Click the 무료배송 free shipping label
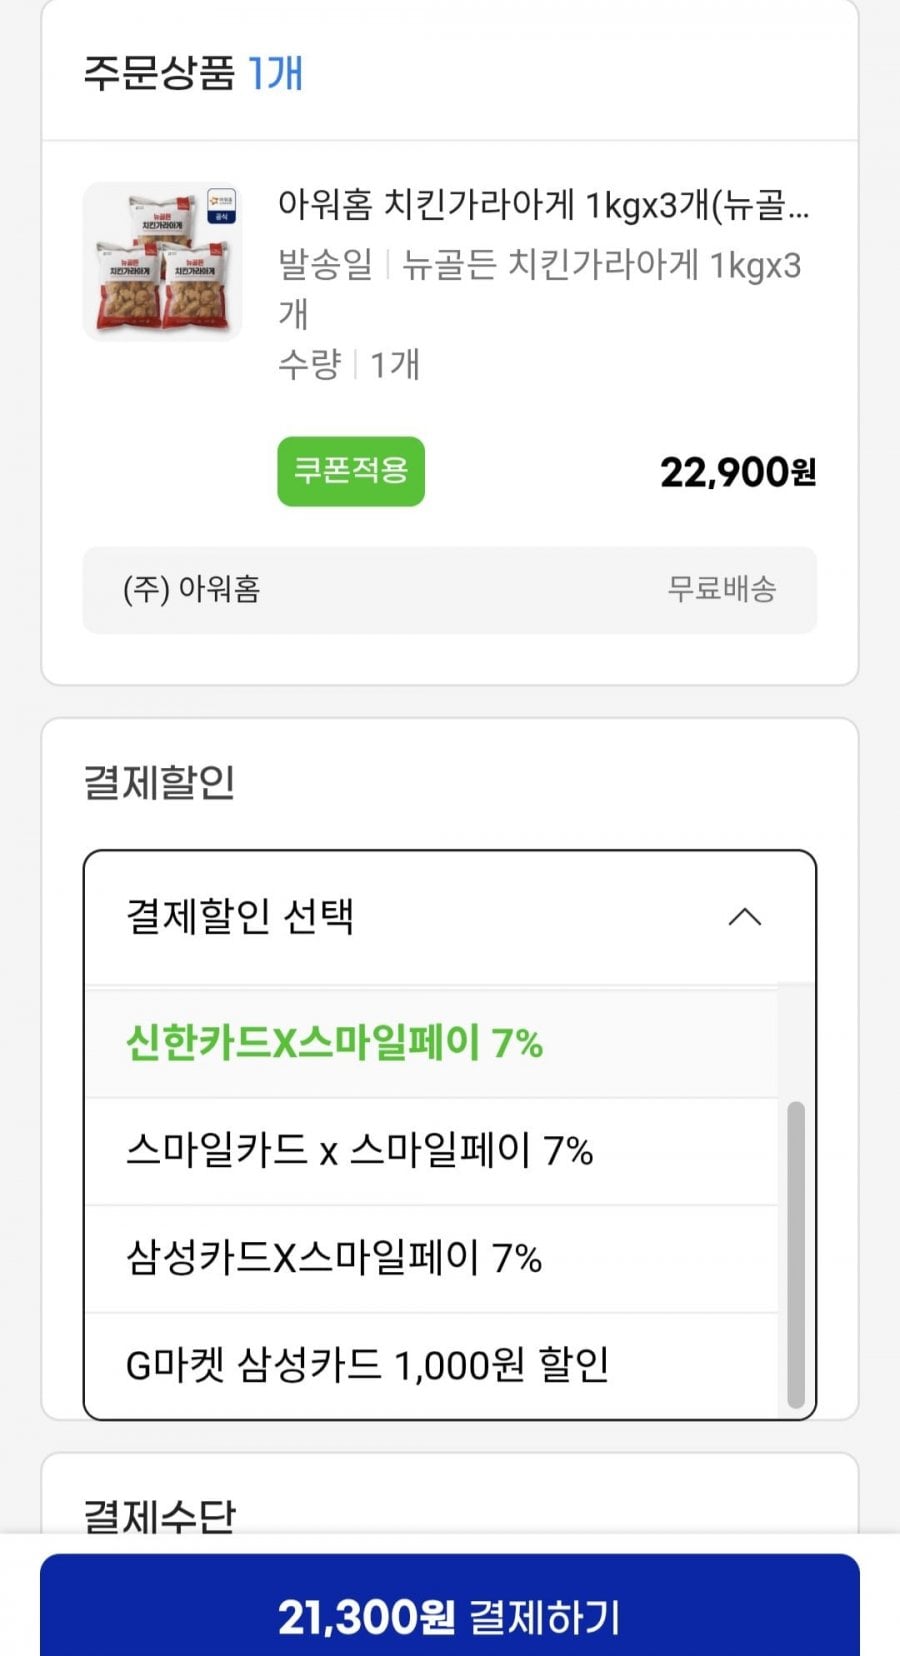The height and width of the screenshot is (1656, 900). click(722, 589)
